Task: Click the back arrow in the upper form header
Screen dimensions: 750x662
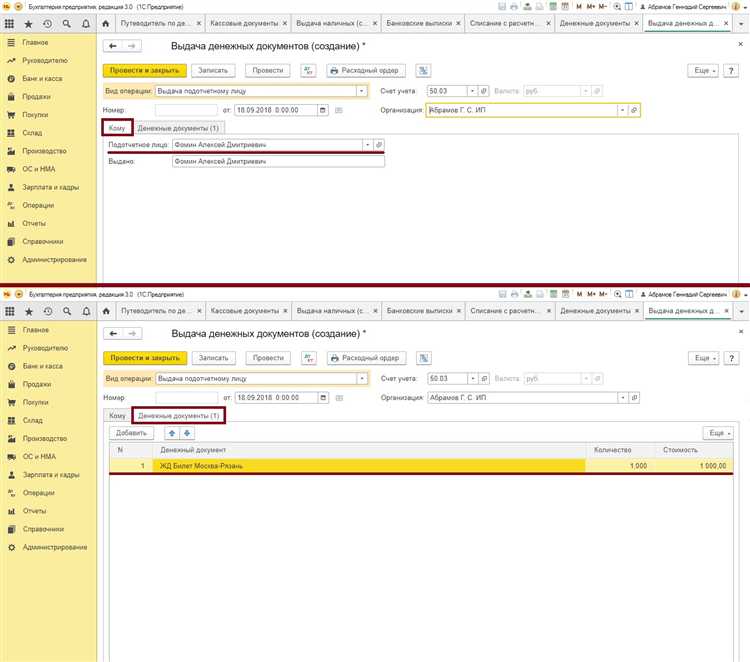Action: pos(113,46)
